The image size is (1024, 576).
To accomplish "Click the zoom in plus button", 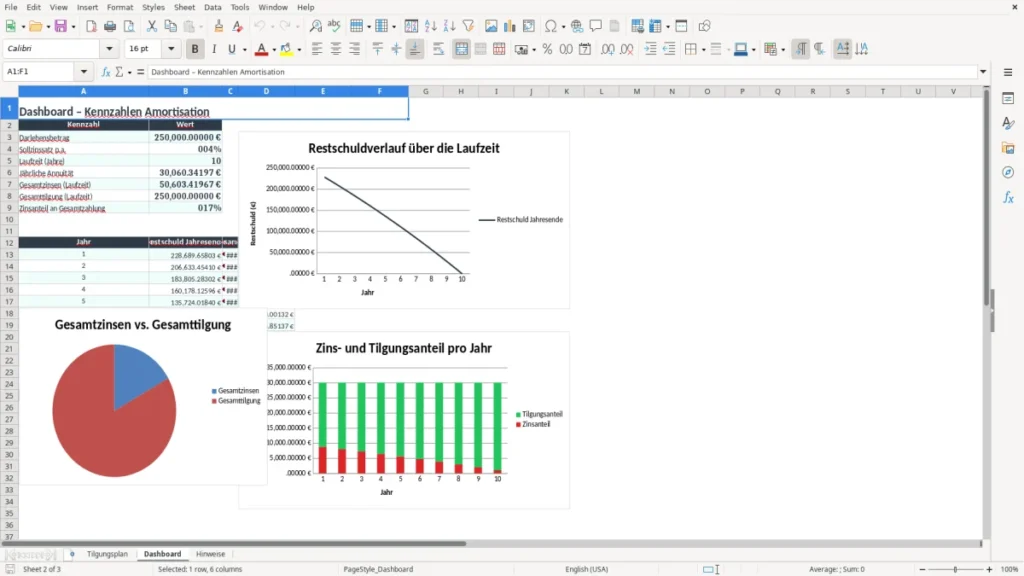I will 989,569.
